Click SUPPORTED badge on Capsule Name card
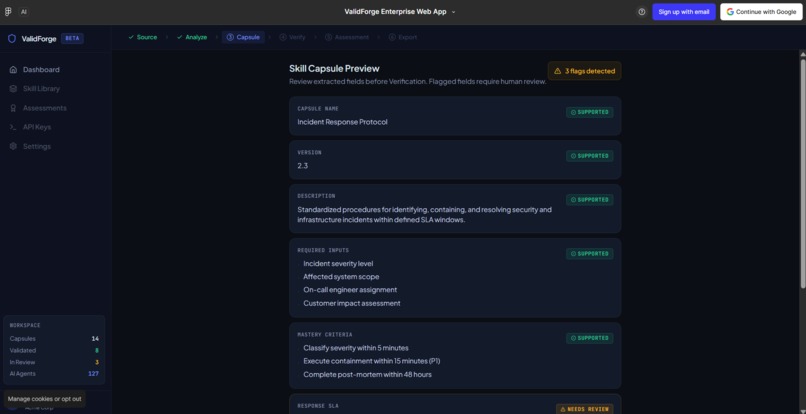This screenshot has height=414, width=806. coord(590,112)
